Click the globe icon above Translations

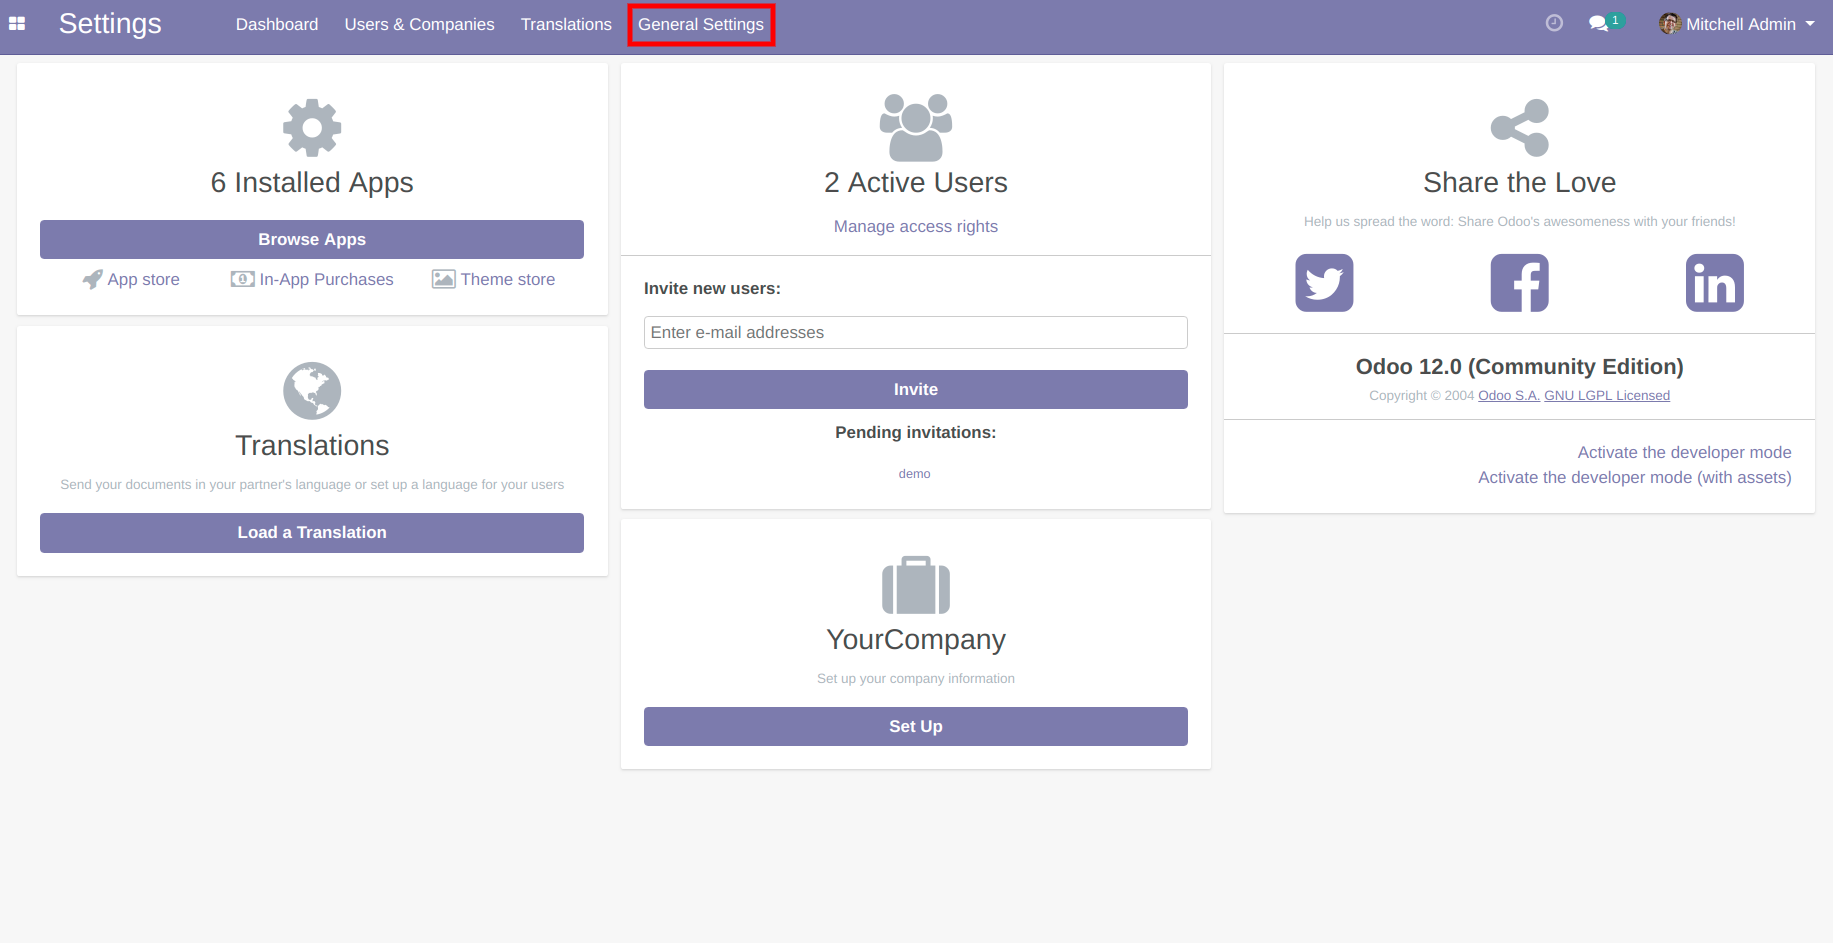click(312, 391)
